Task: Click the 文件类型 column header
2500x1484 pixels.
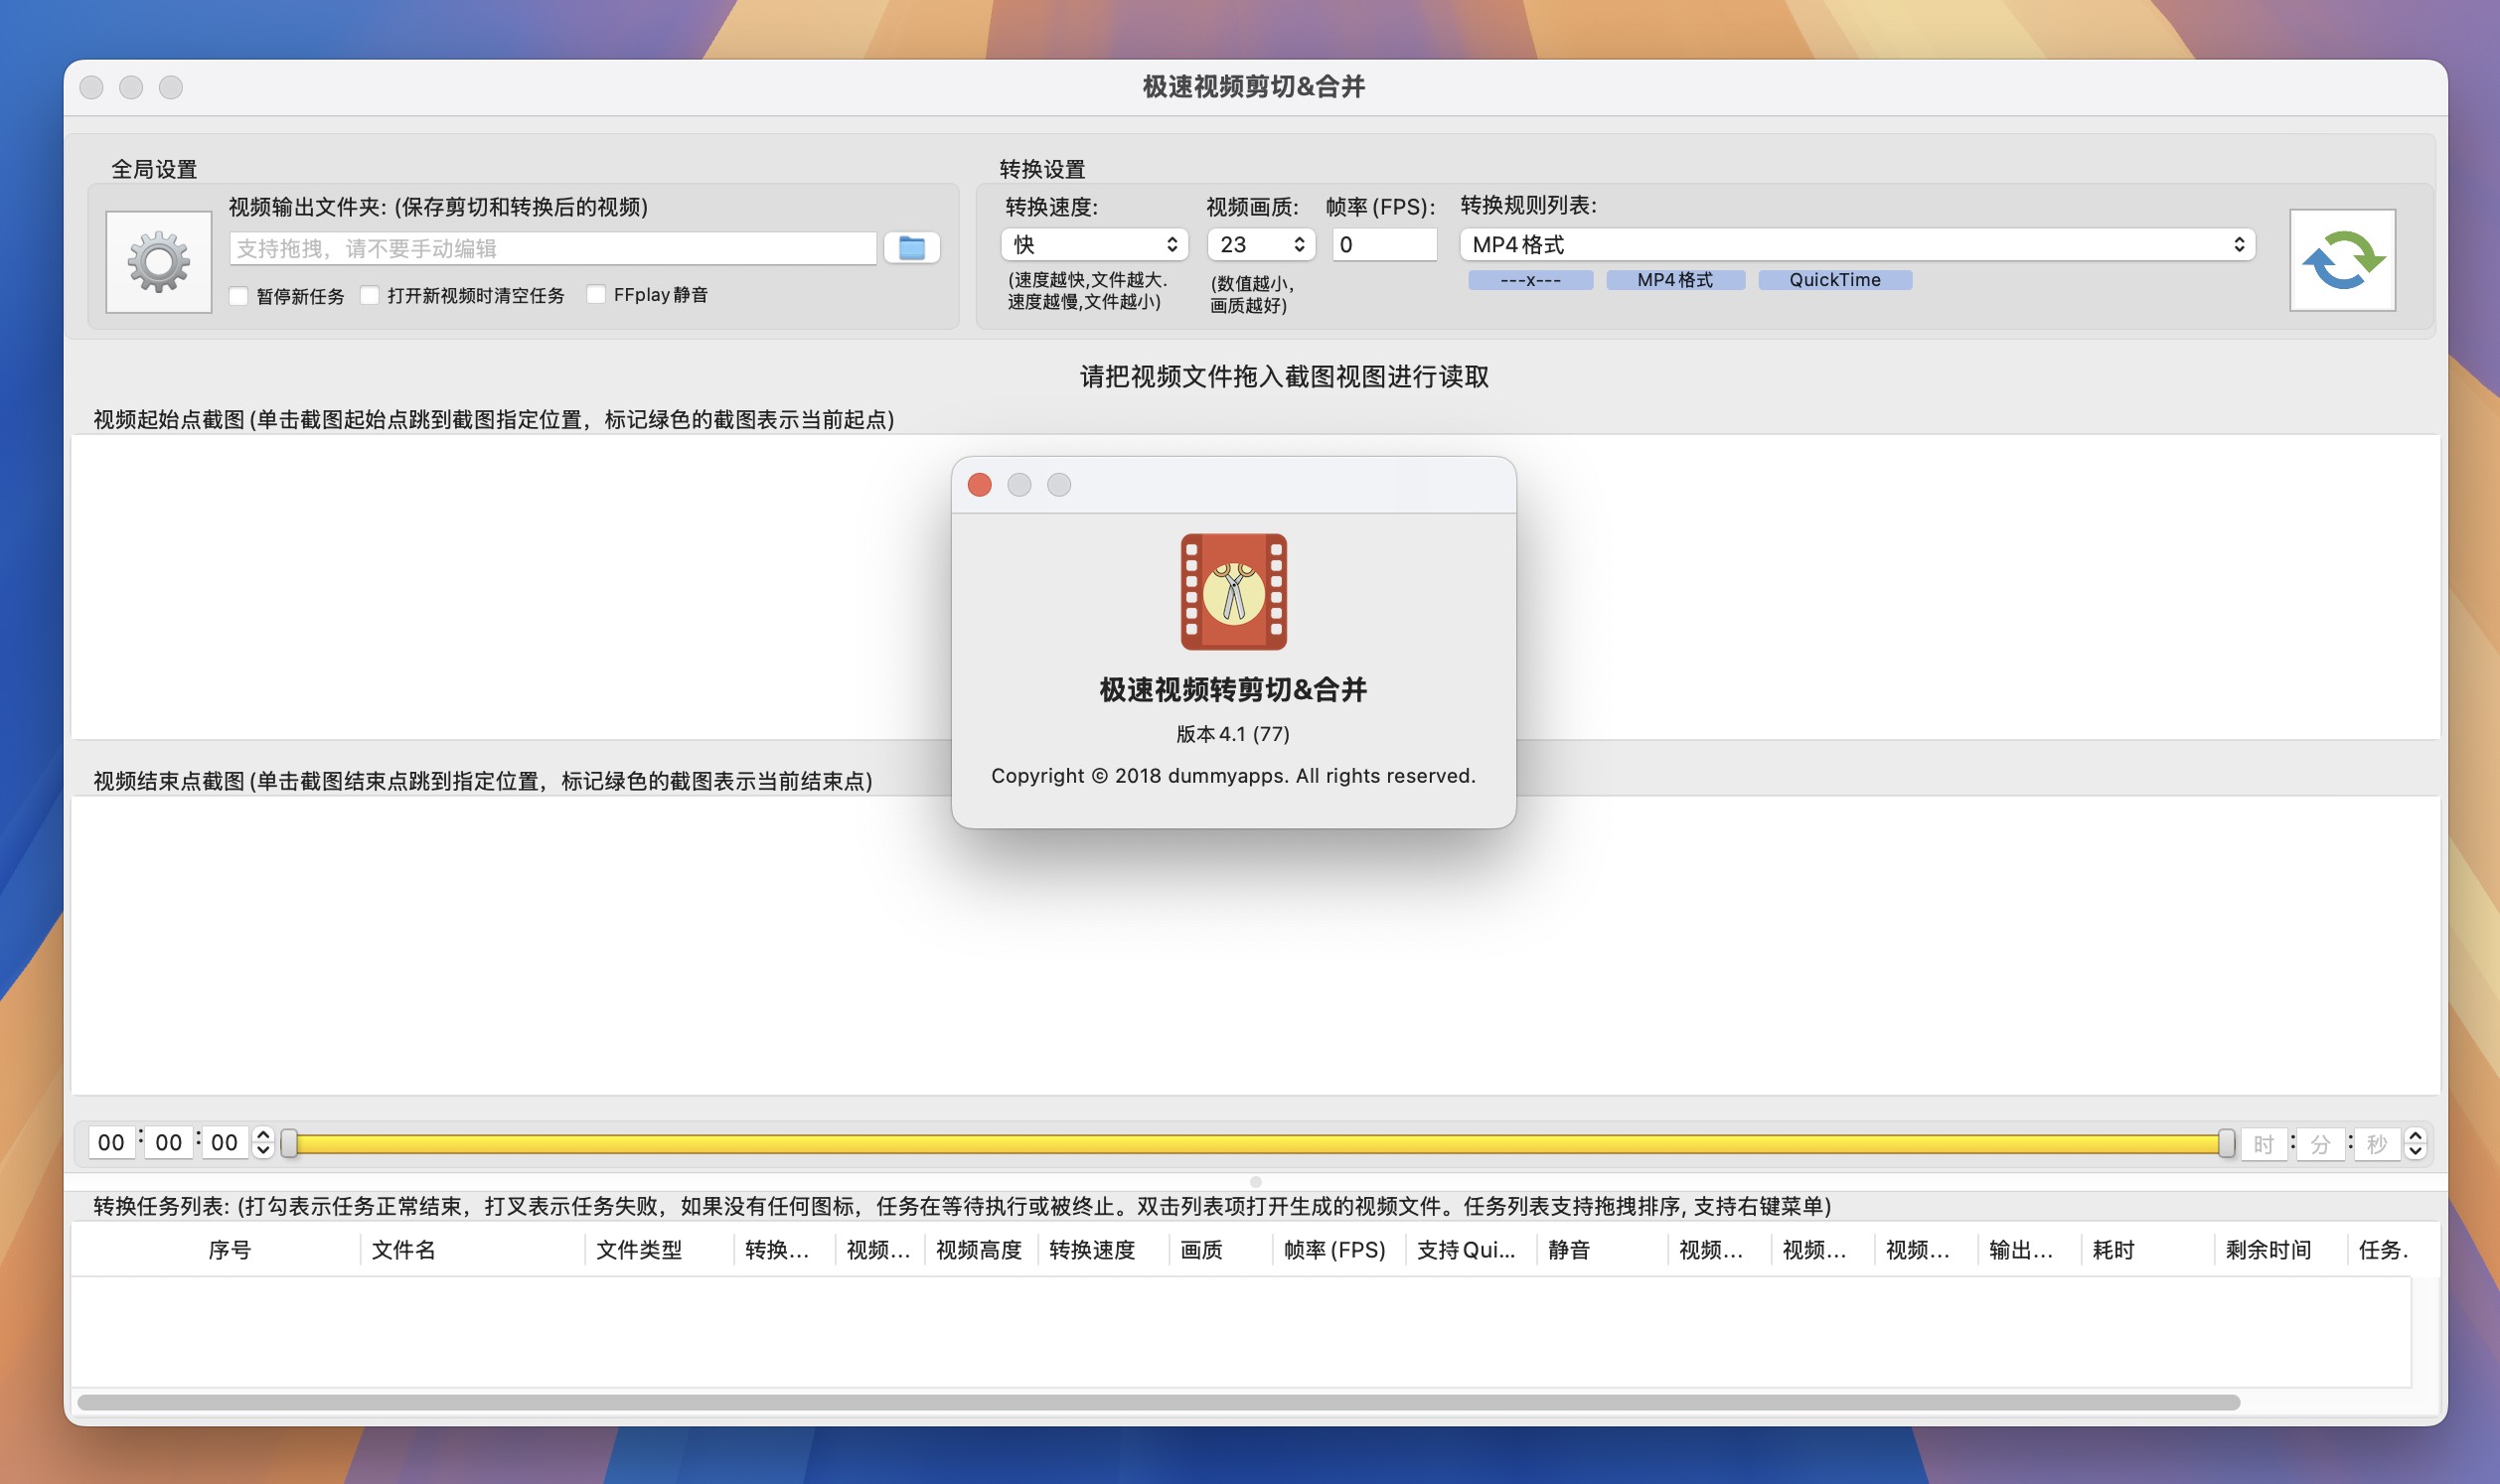Action: tap(660, 1250)
